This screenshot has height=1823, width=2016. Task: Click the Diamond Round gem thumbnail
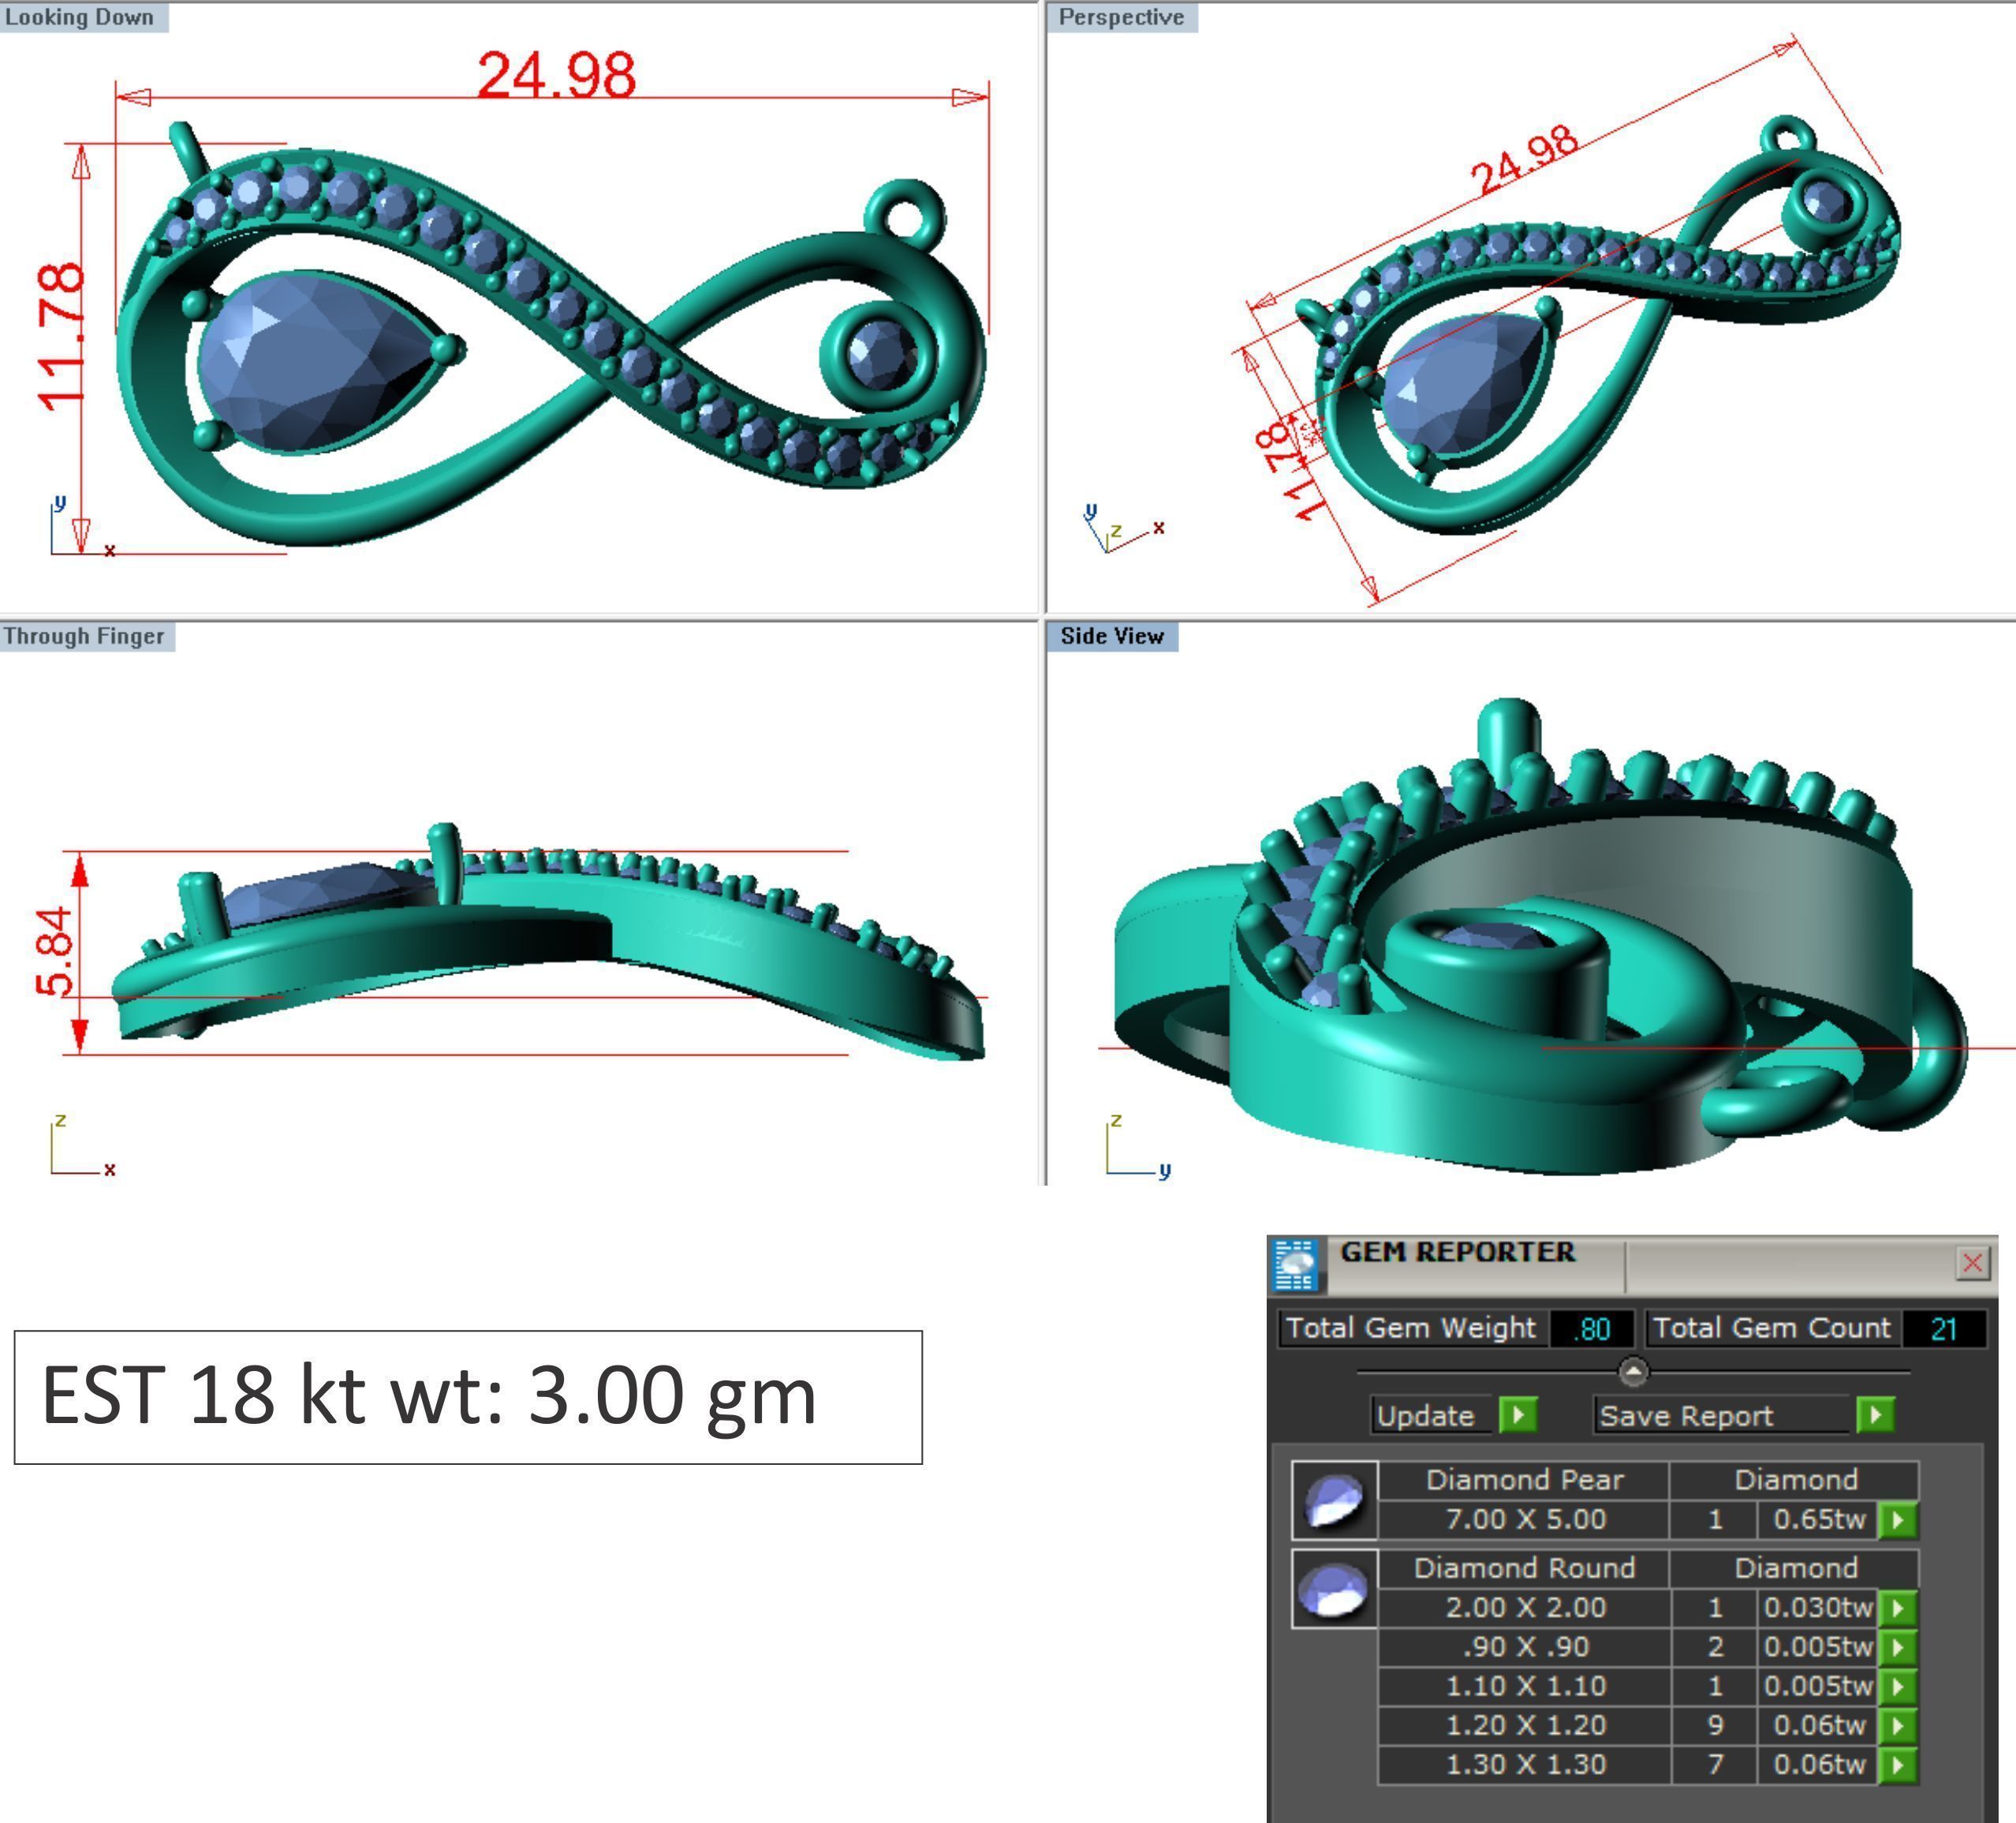1334,1588
